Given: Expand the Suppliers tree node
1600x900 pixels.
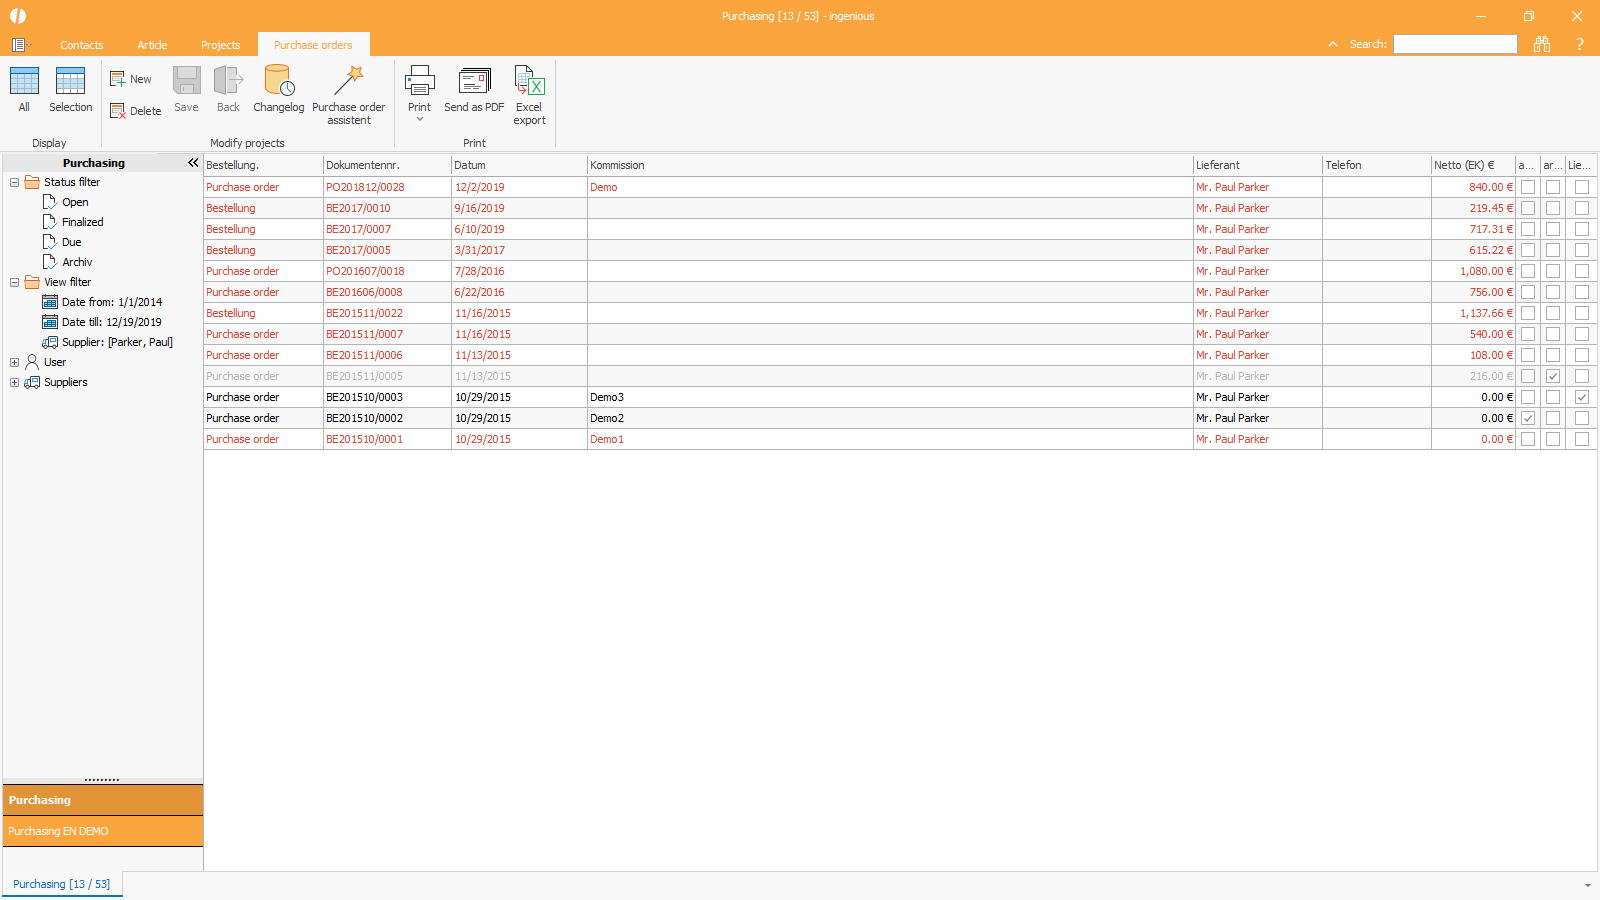Looking at the screenshot, I should tap(14, 382).
